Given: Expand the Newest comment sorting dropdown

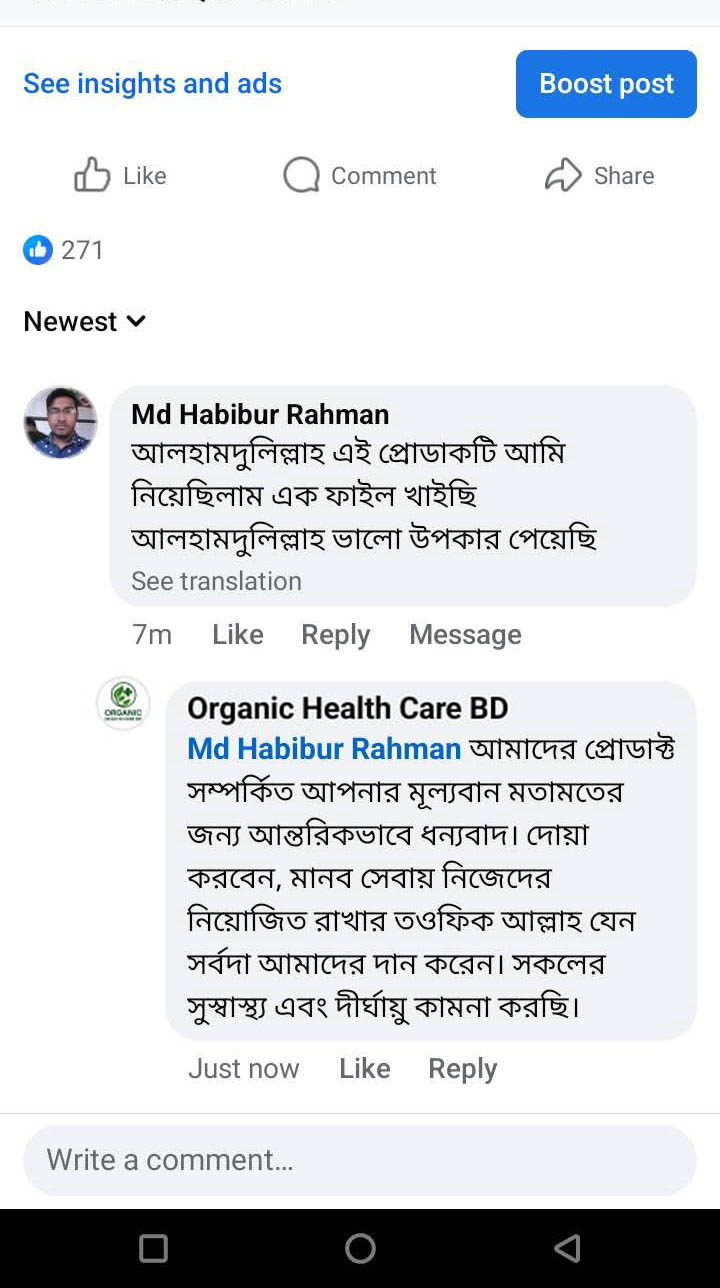Looking at the screenshot, I should [85, 322].
